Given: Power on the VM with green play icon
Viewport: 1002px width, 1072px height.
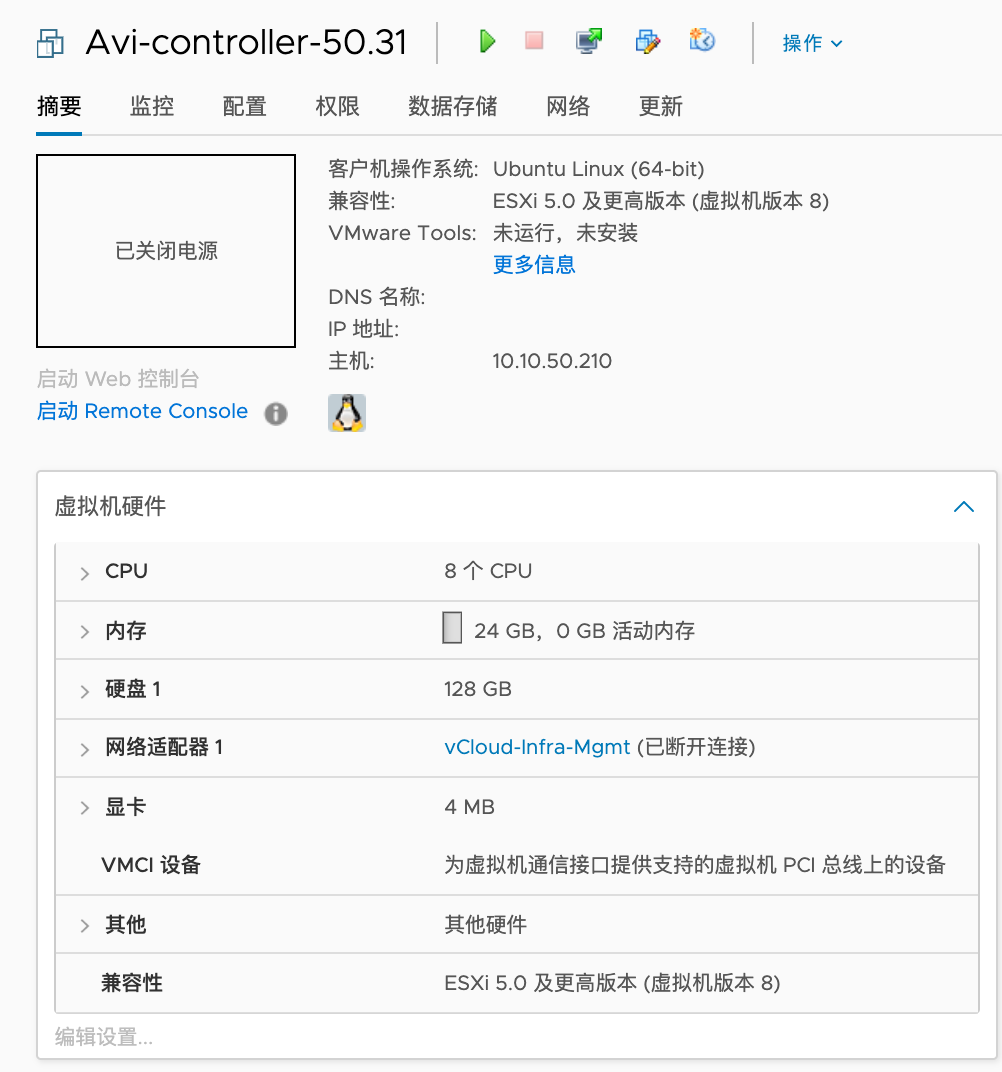Looking at the screenshot, I should pos(487,41).
